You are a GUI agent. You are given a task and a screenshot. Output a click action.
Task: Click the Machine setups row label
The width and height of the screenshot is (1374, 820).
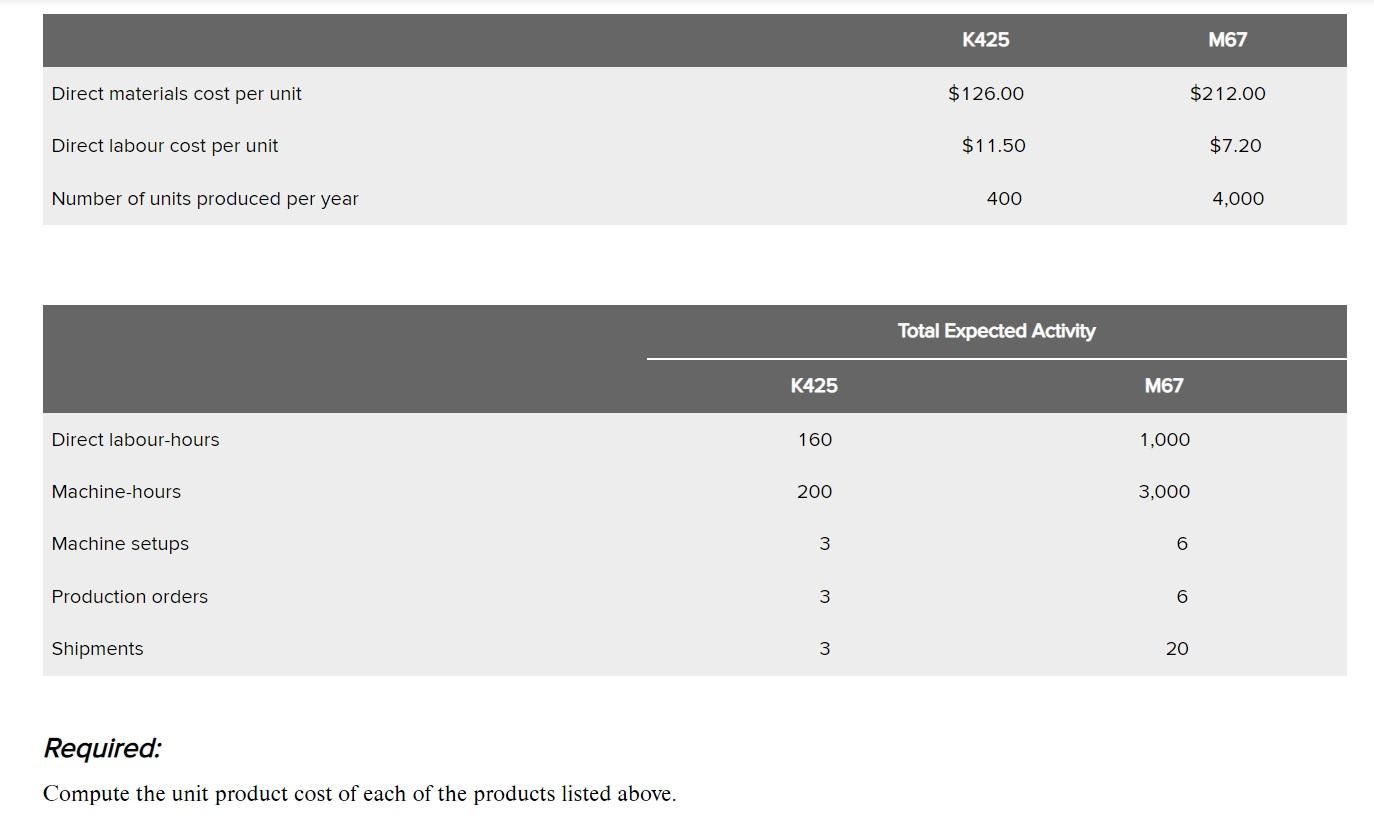click(x=120, y=544)
